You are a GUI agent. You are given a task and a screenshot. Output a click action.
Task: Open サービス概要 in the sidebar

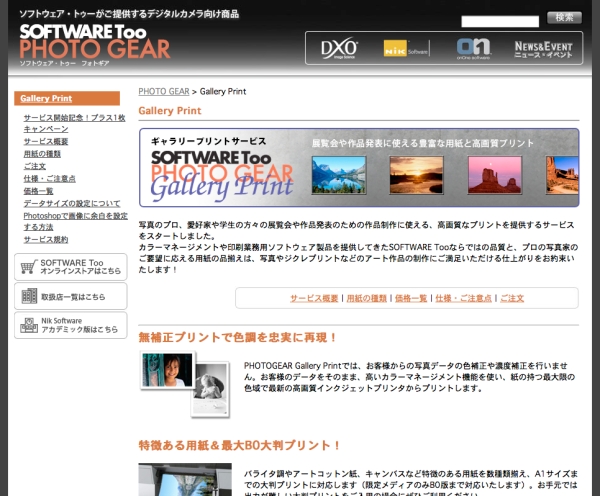(46, 142)
